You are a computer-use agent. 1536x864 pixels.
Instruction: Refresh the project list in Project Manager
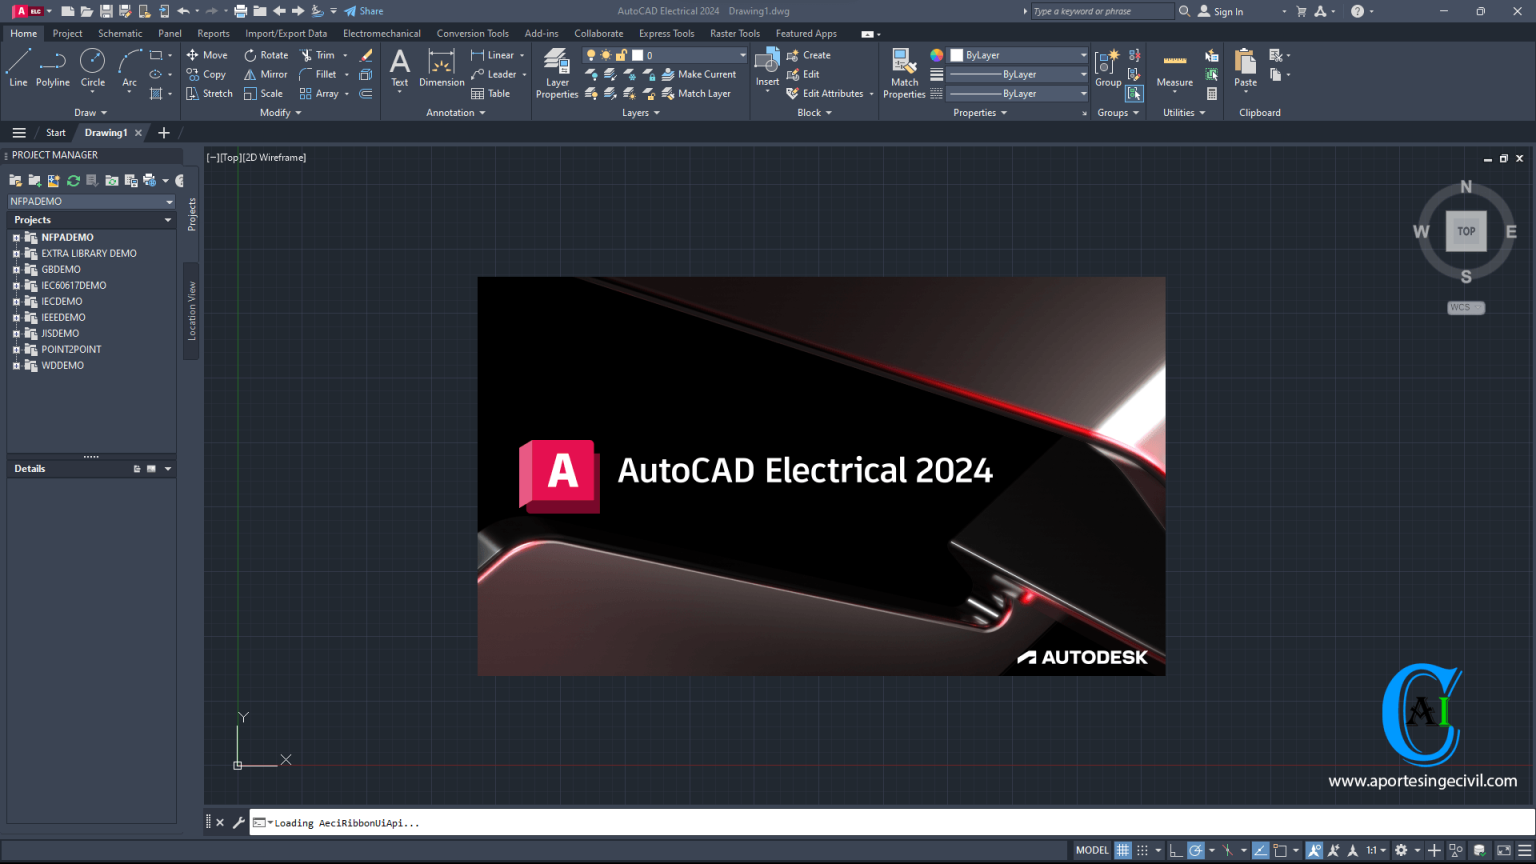click(x=74, y=181)
